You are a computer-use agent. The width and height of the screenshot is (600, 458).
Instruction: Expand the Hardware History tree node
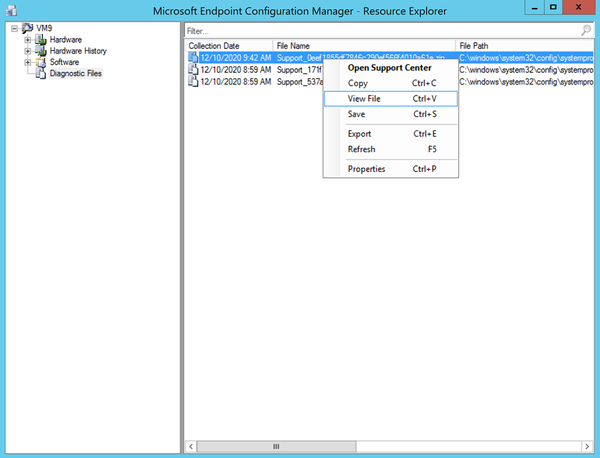coord(28,51)
